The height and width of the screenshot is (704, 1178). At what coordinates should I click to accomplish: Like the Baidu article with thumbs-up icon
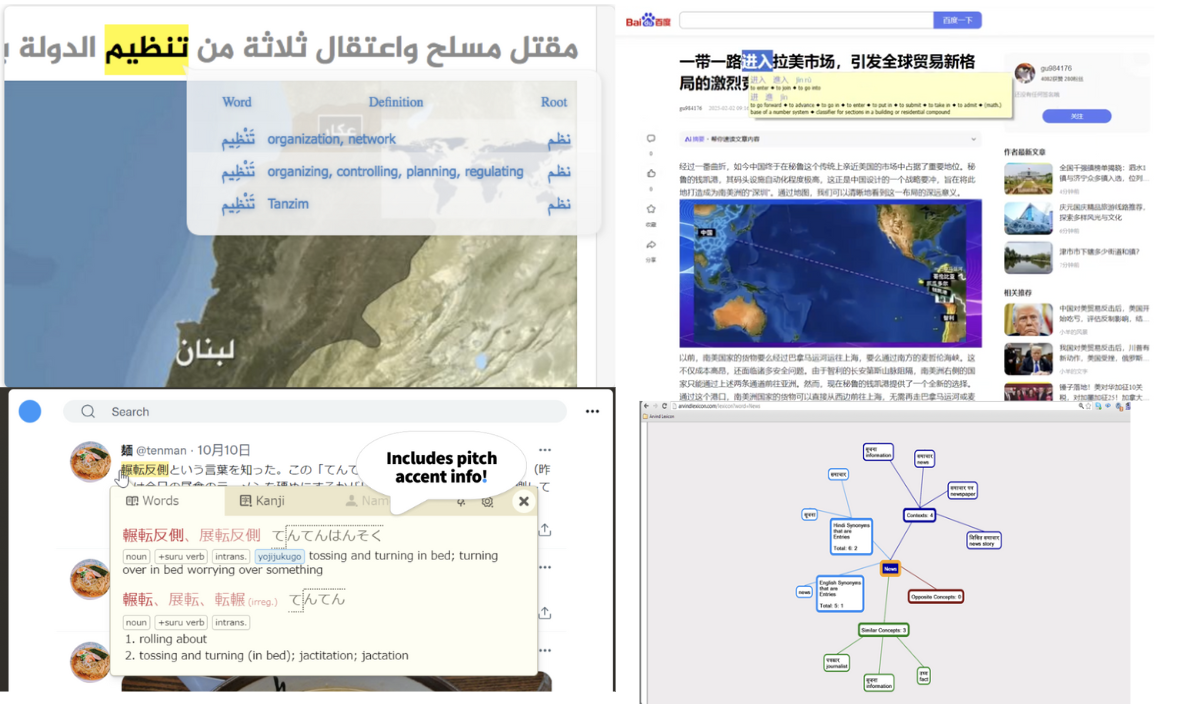(x=651, y=174)
